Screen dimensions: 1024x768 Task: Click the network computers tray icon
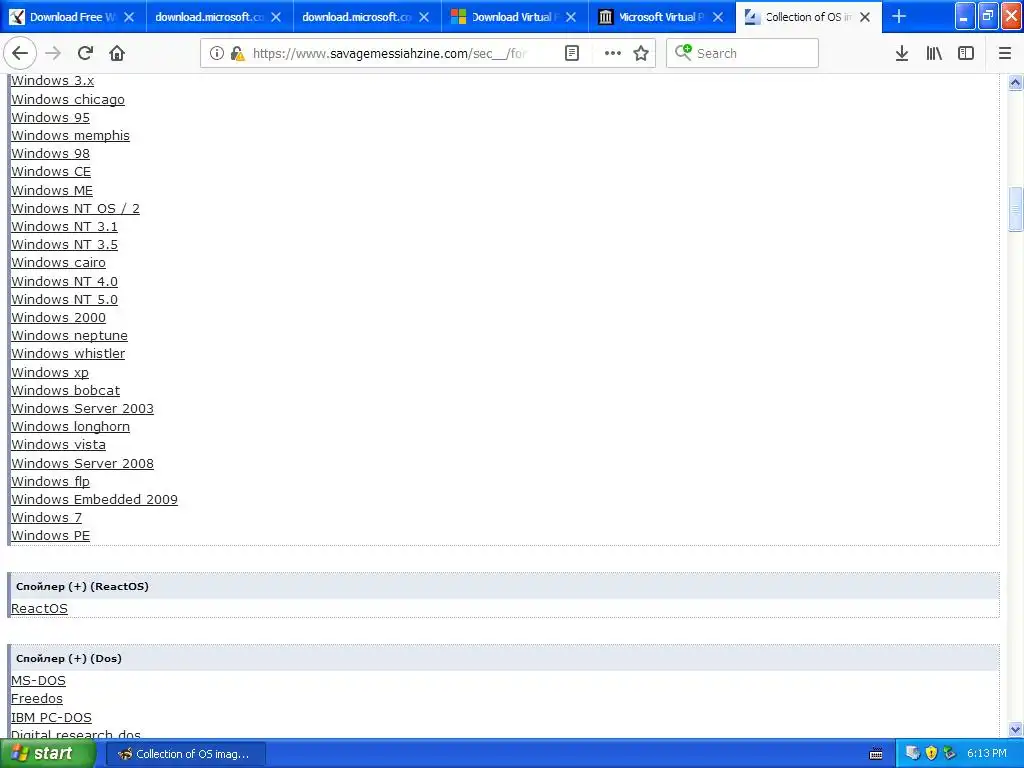pyautogui.click(x=913, y=753)
